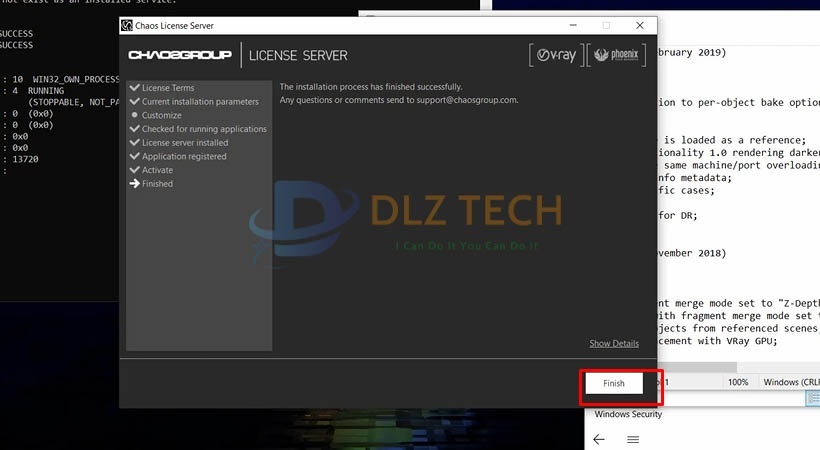820x450 pixels.
Task: Minimize the Chaos License Server window
Action: point(573,25)
